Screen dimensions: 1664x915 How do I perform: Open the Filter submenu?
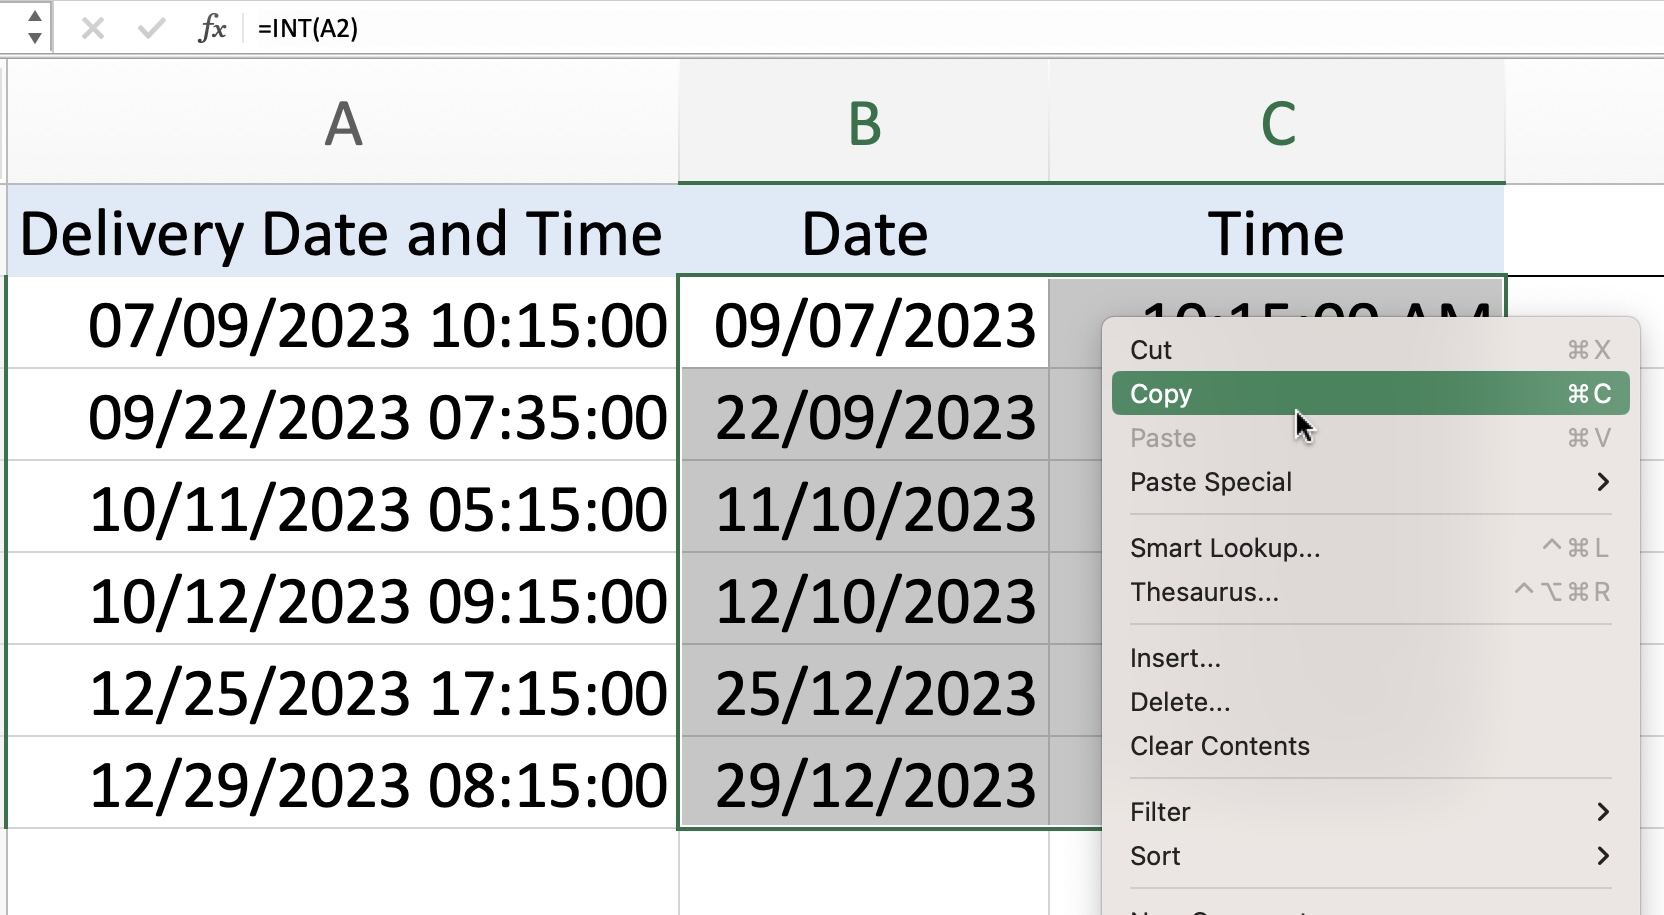pyautogui.click(x=1370, y=812)
